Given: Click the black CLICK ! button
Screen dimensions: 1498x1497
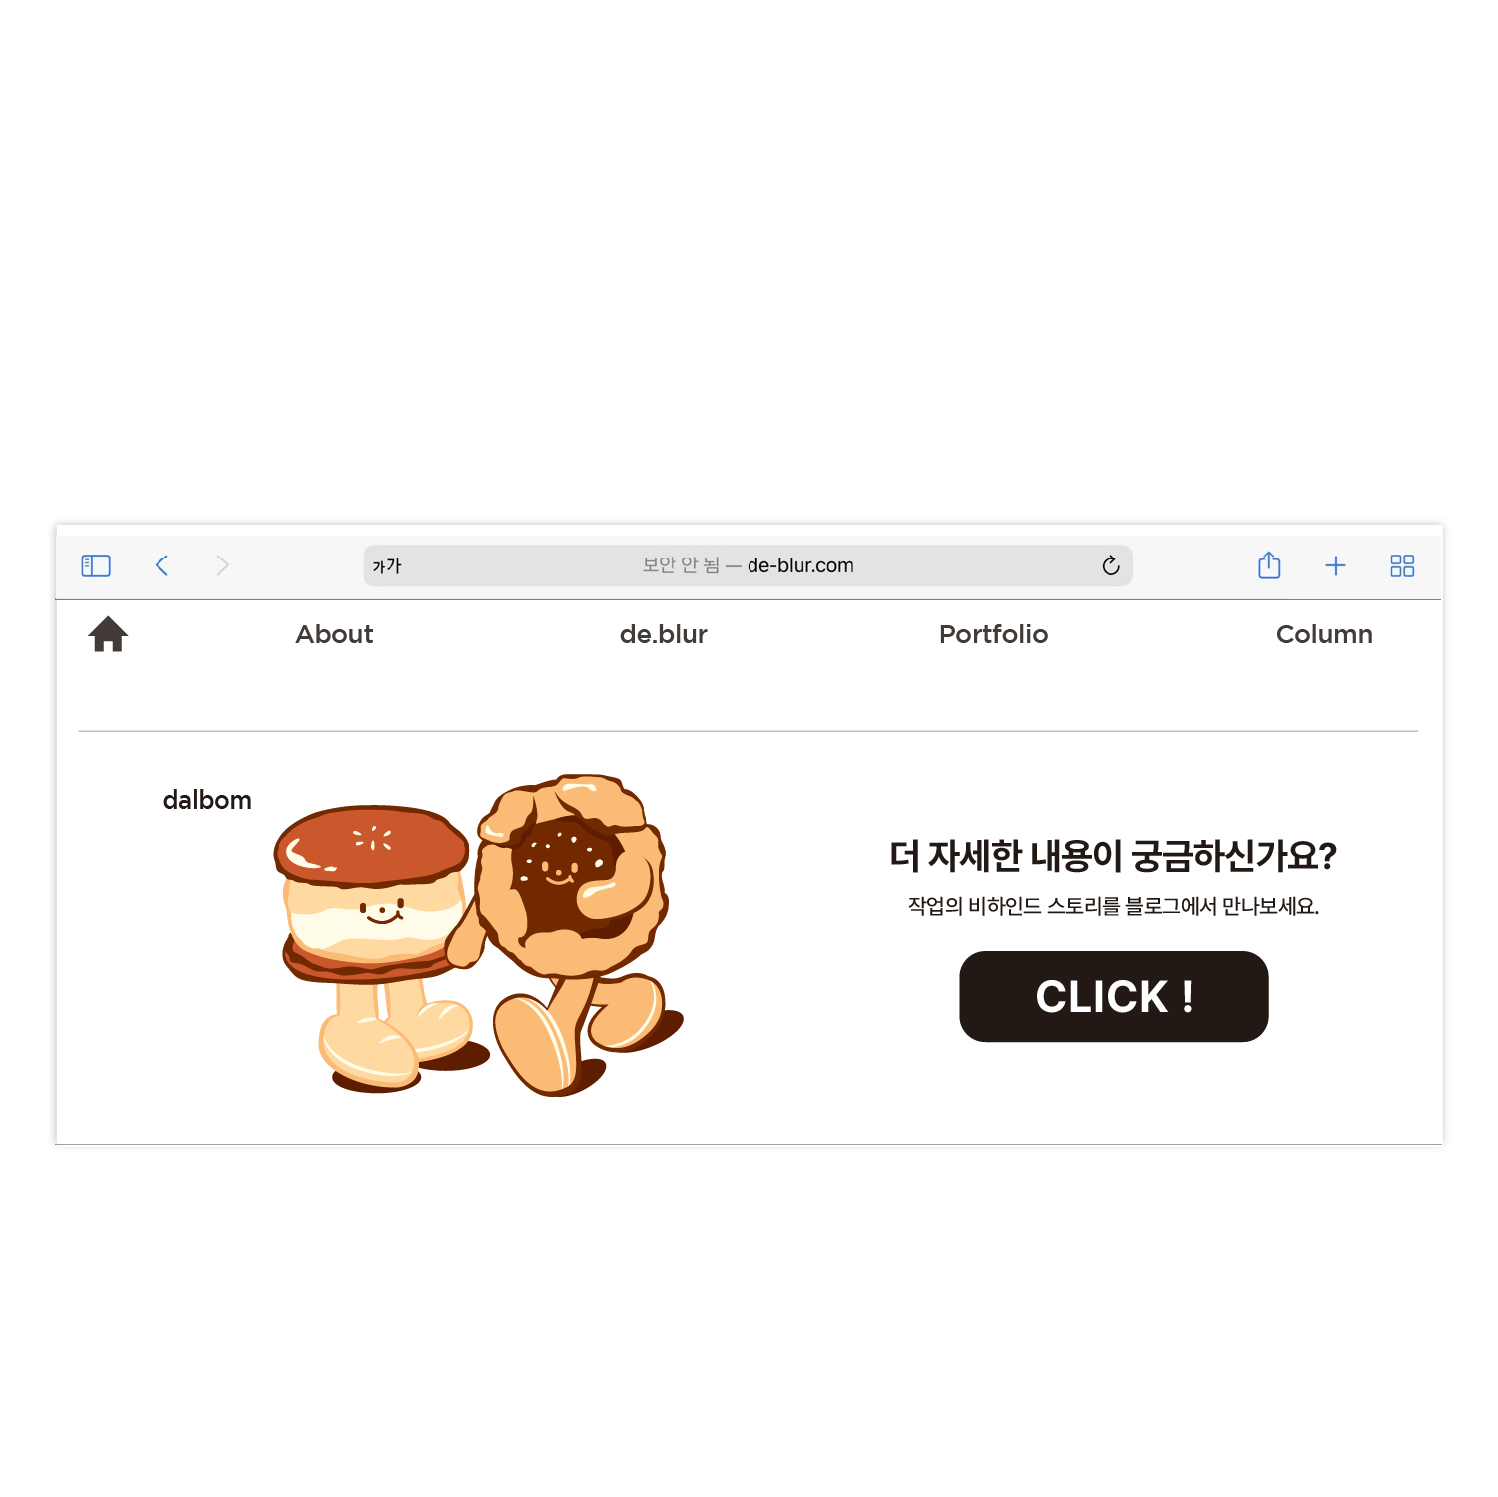Looking at the screenshot, I should pyautogui.click(x=1114, y=996).
